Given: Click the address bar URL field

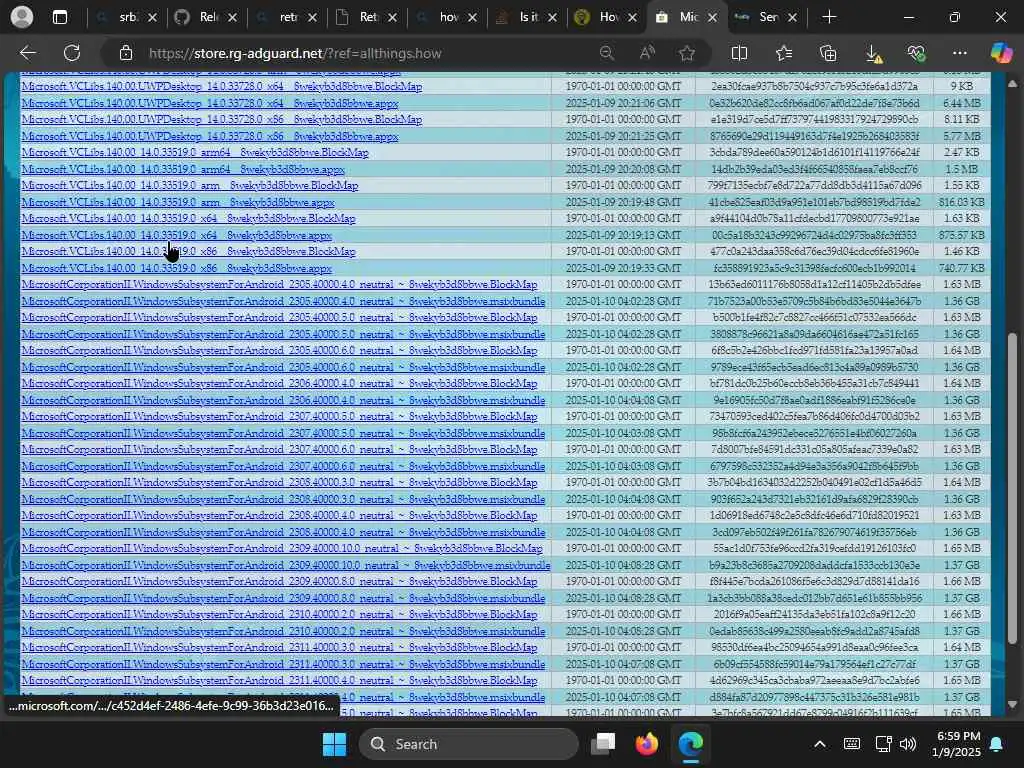Looking at the screenshot, I should tap(366, 54).
